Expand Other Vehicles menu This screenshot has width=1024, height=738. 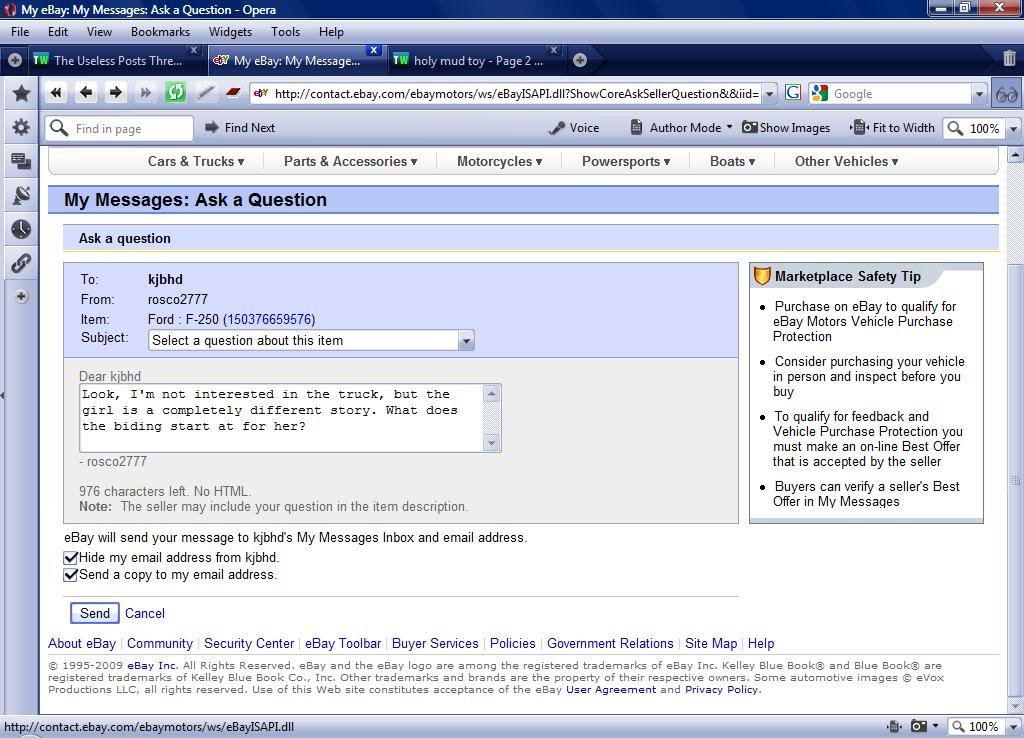coord(846,161)
